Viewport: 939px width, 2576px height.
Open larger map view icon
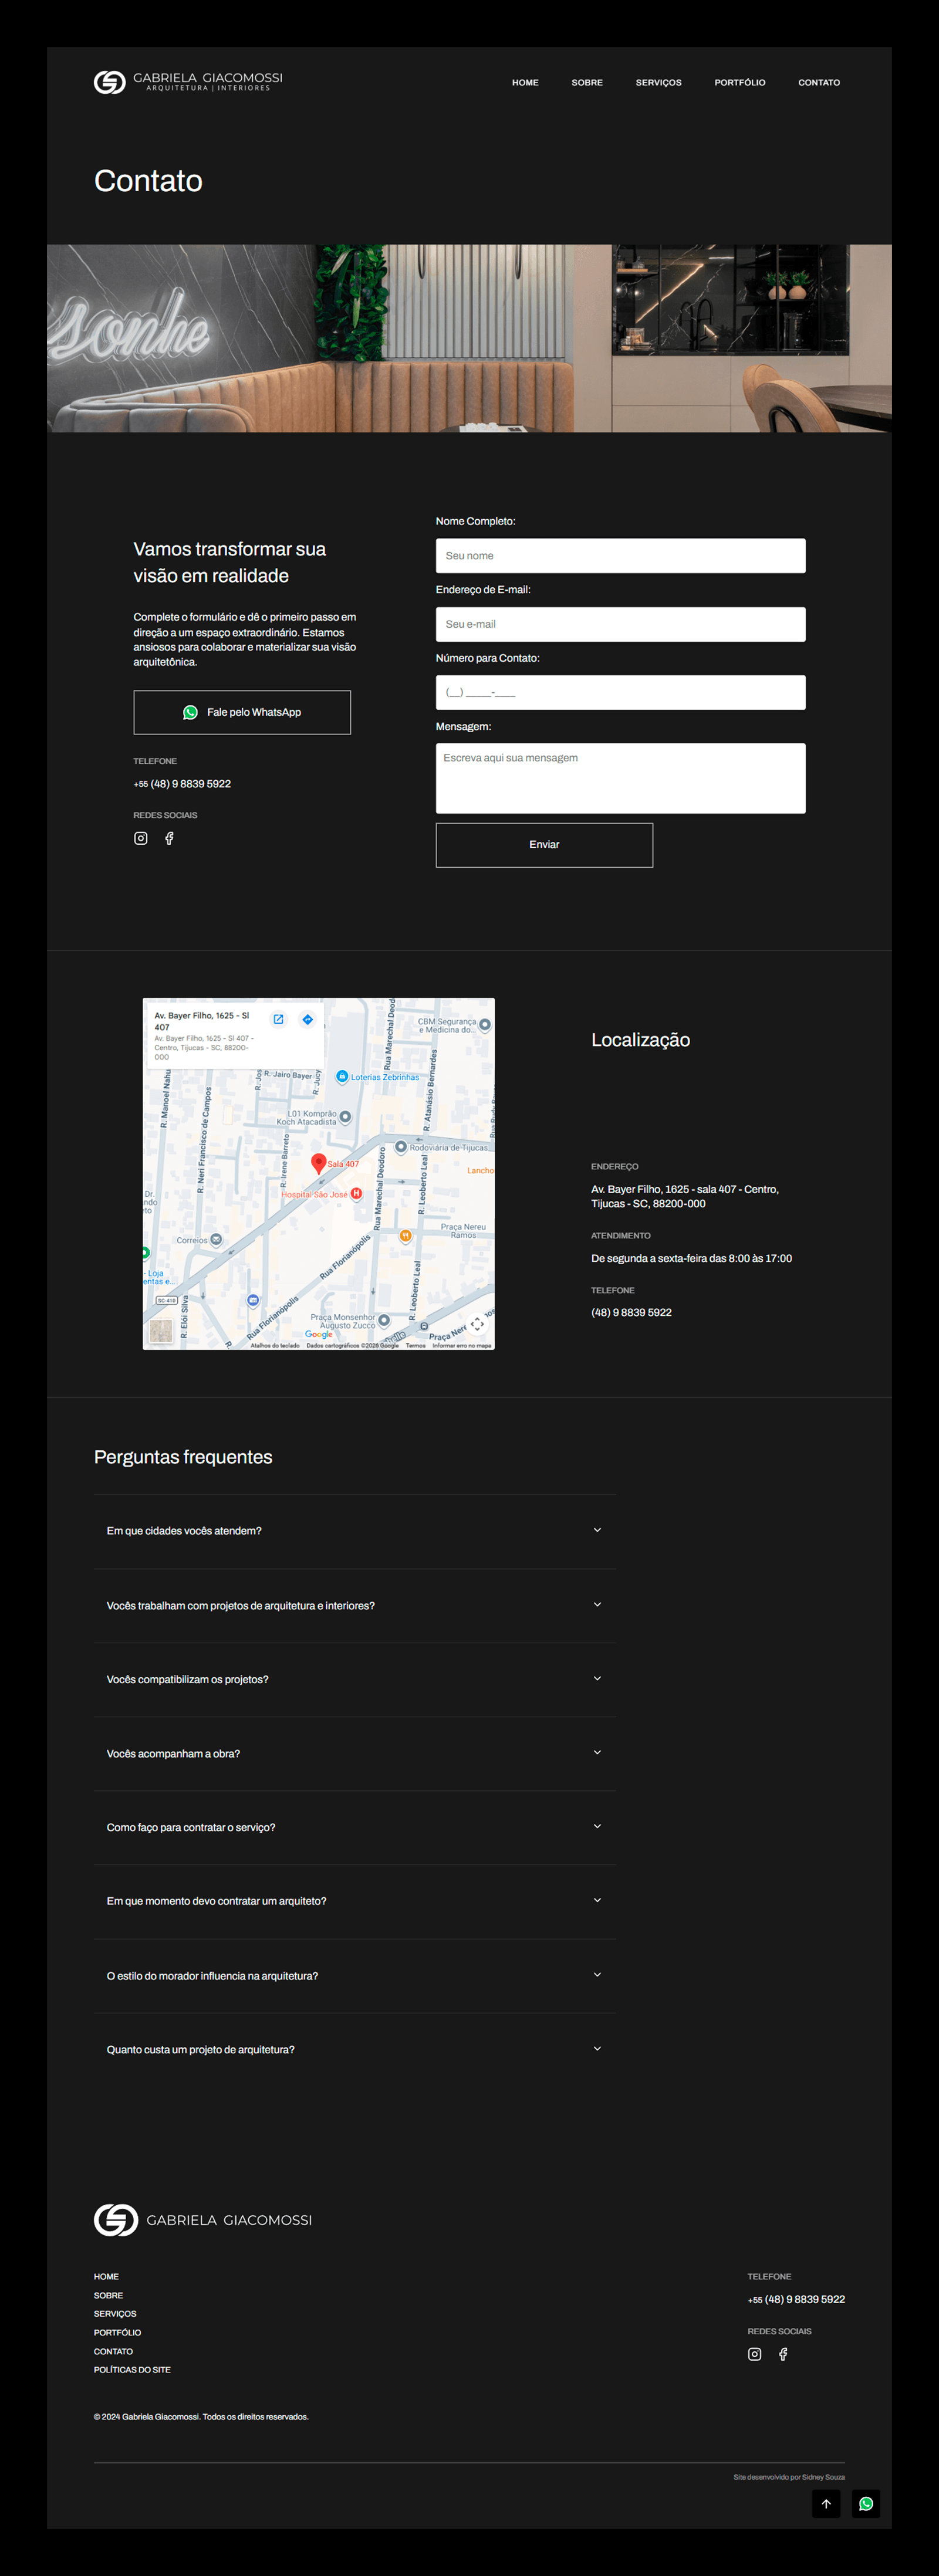(x=279, y=1019)
